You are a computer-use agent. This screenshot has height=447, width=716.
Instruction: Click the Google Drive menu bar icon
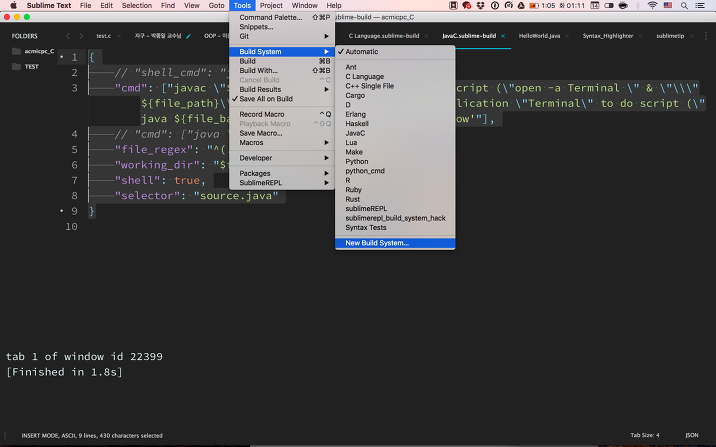click(521, 5)
